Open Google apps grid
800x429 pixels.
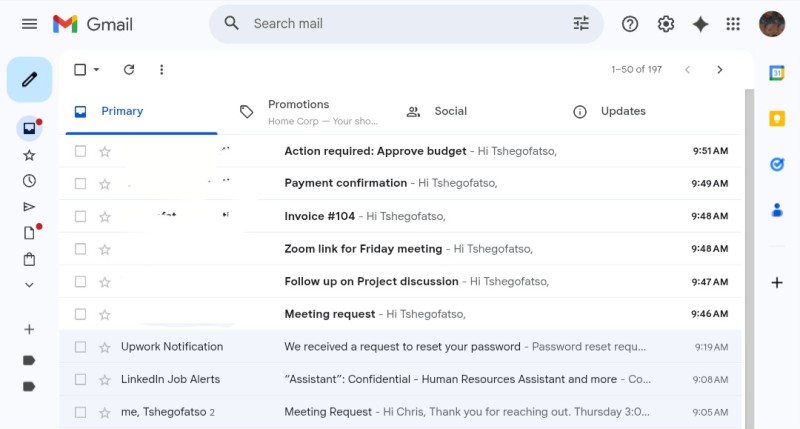tap(733, 24)
